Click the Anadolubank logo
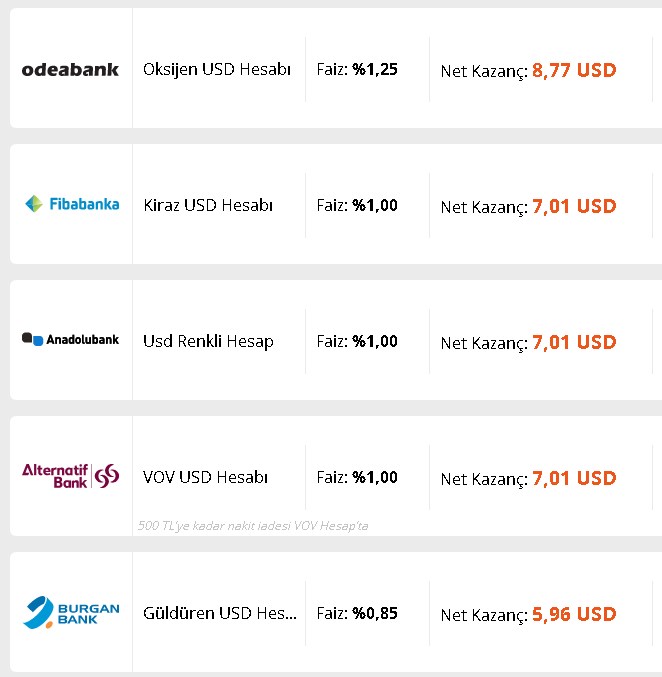 click(x=70, y=339)
